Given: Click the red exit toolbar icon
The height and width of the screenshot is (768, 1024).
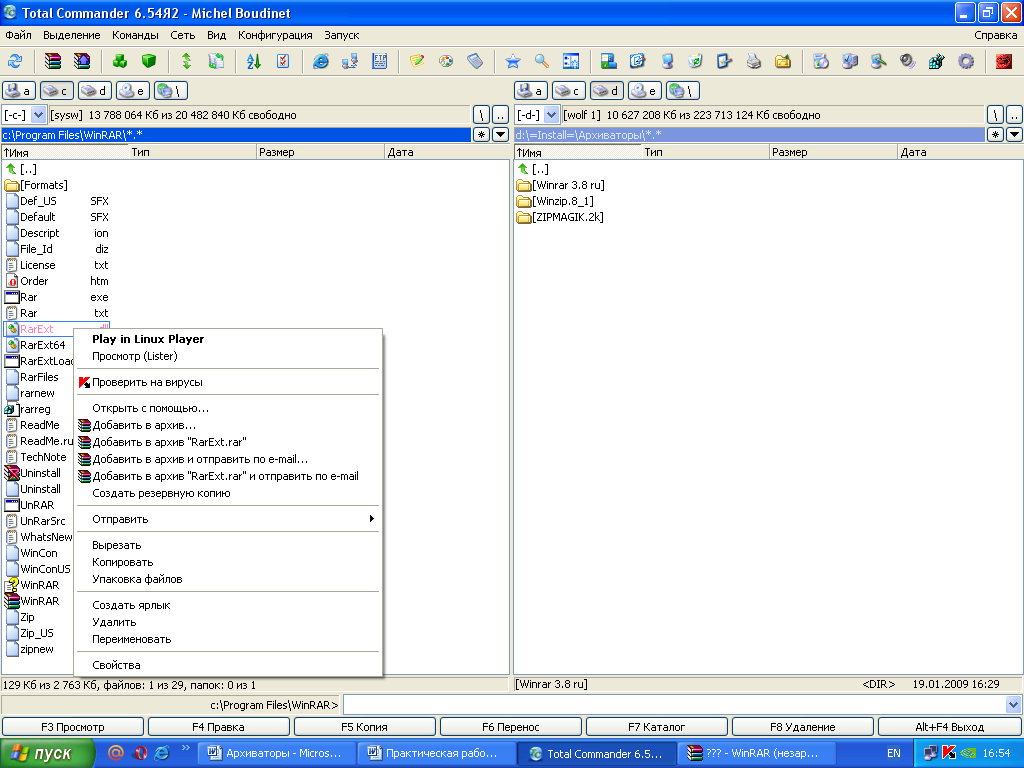Looking at the screenshot, I should pyautogui.click(x=1004, y=61).
